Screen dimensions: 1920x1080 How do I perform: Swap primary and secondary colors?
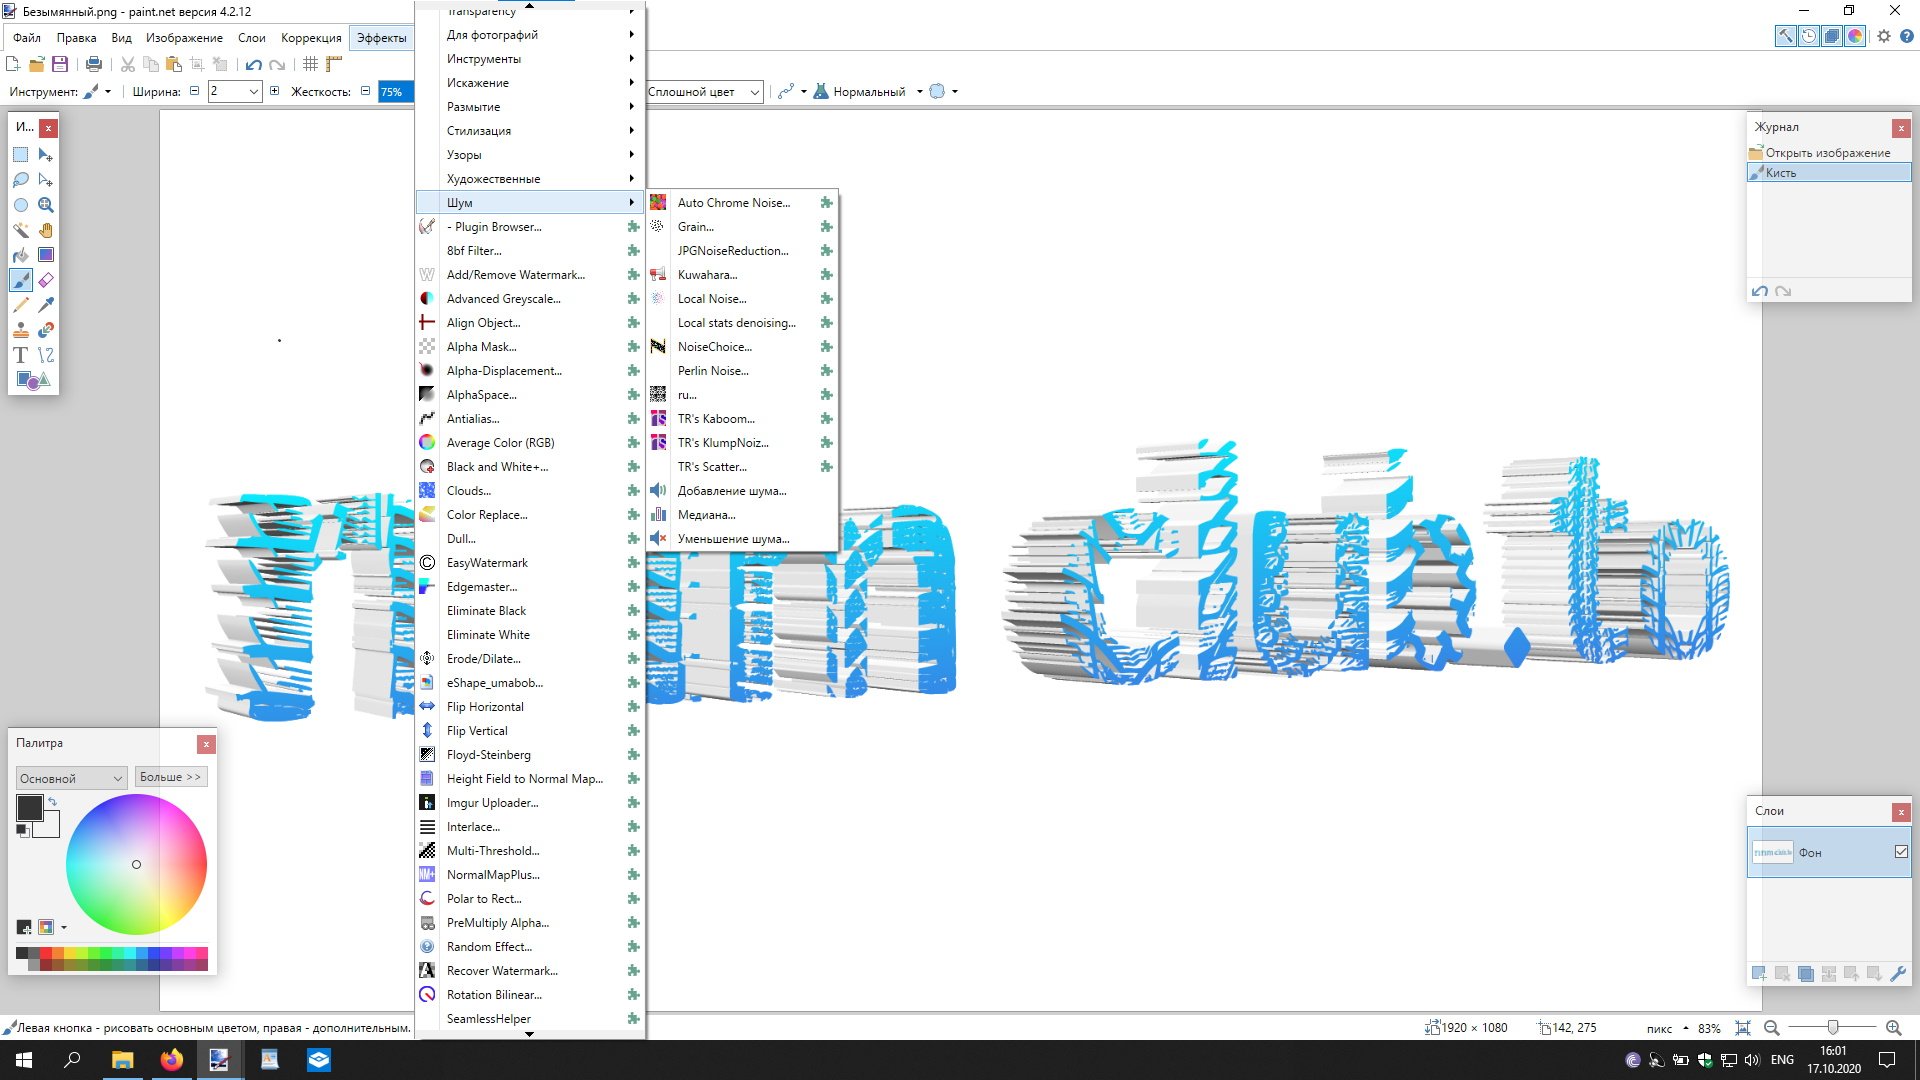pos(52,802)
